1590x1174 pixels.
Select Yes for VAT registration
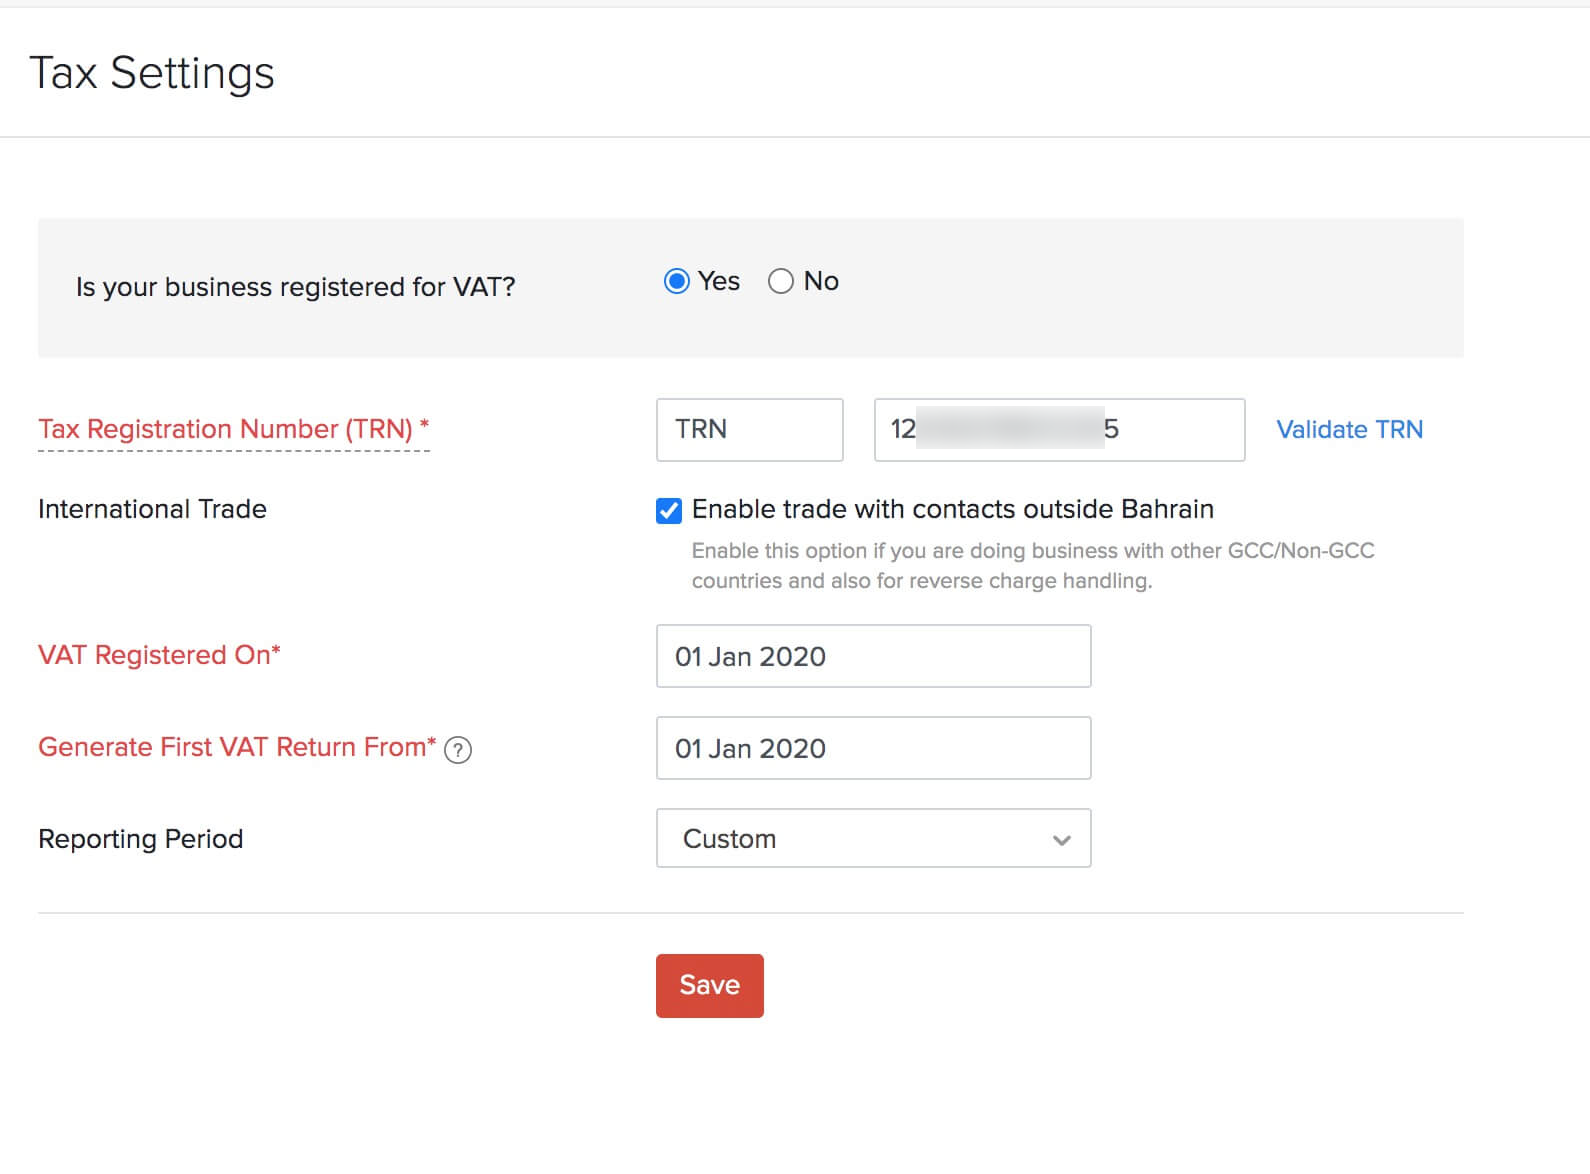[677, 282]
